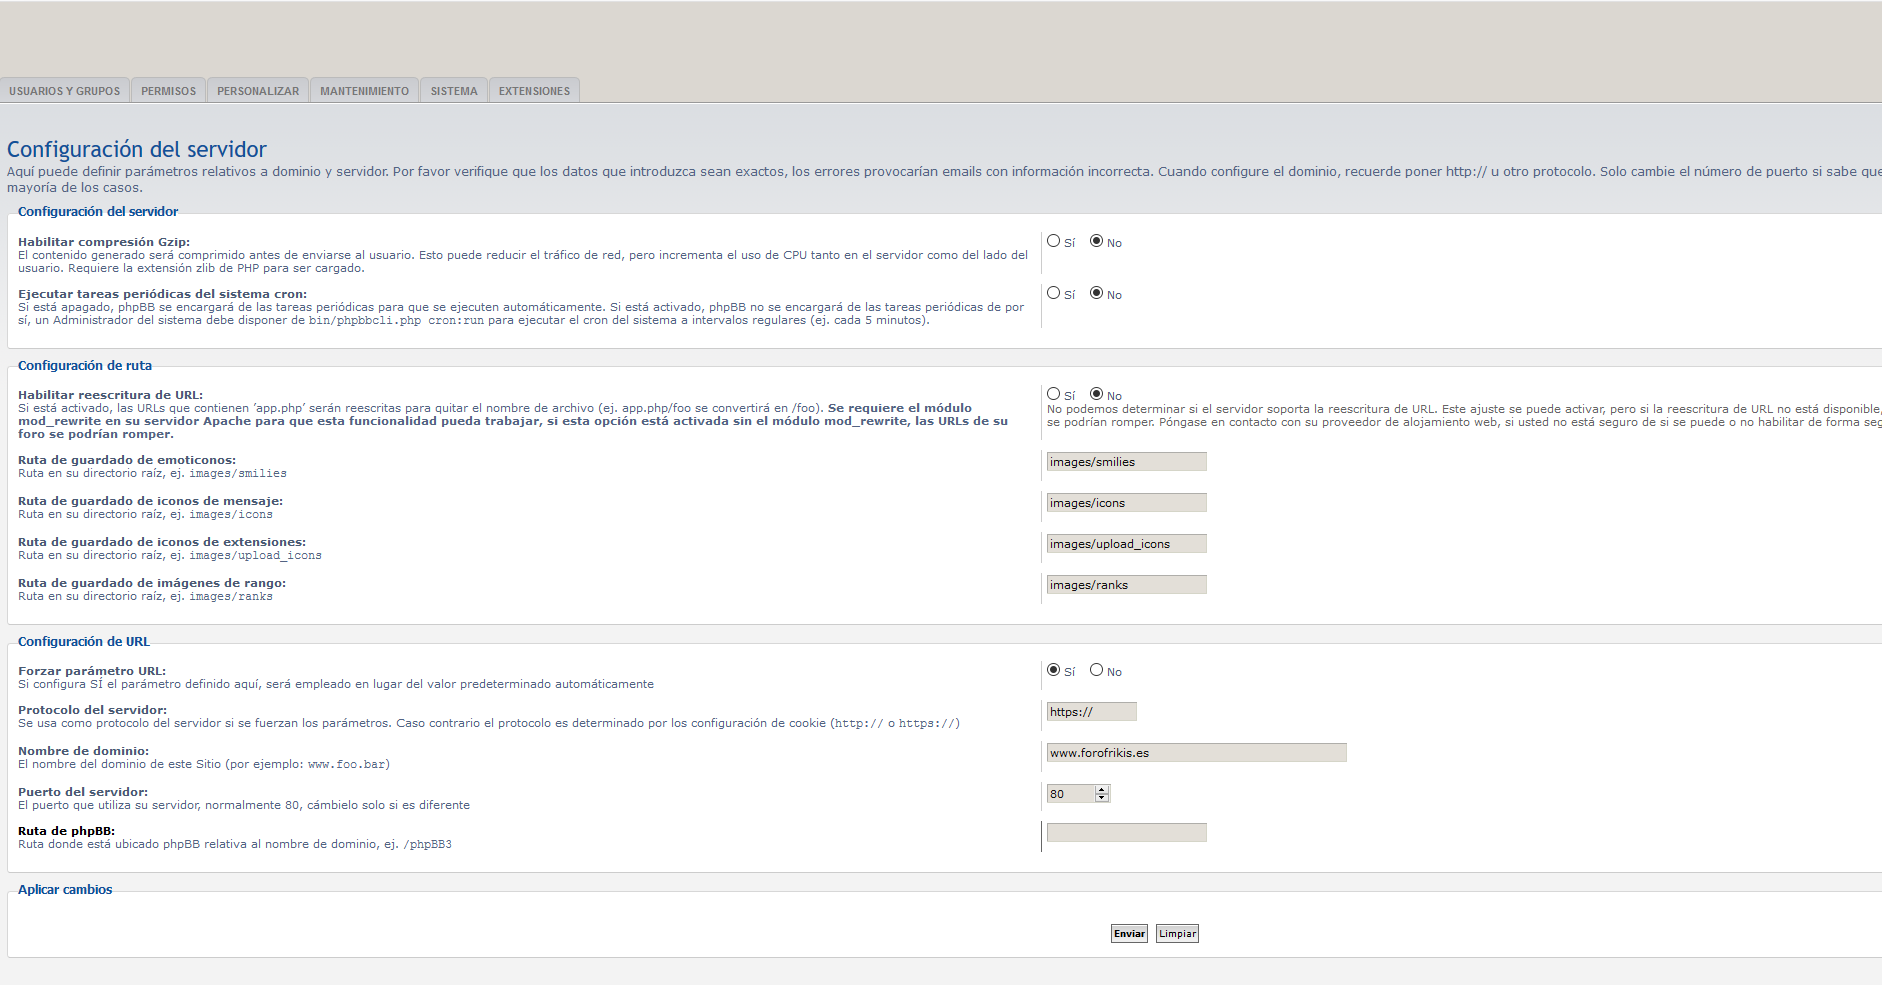The width and height of the screenshot is (1882, 986).
Task: Focus the images/icons path field
Action: point(1126,503)
